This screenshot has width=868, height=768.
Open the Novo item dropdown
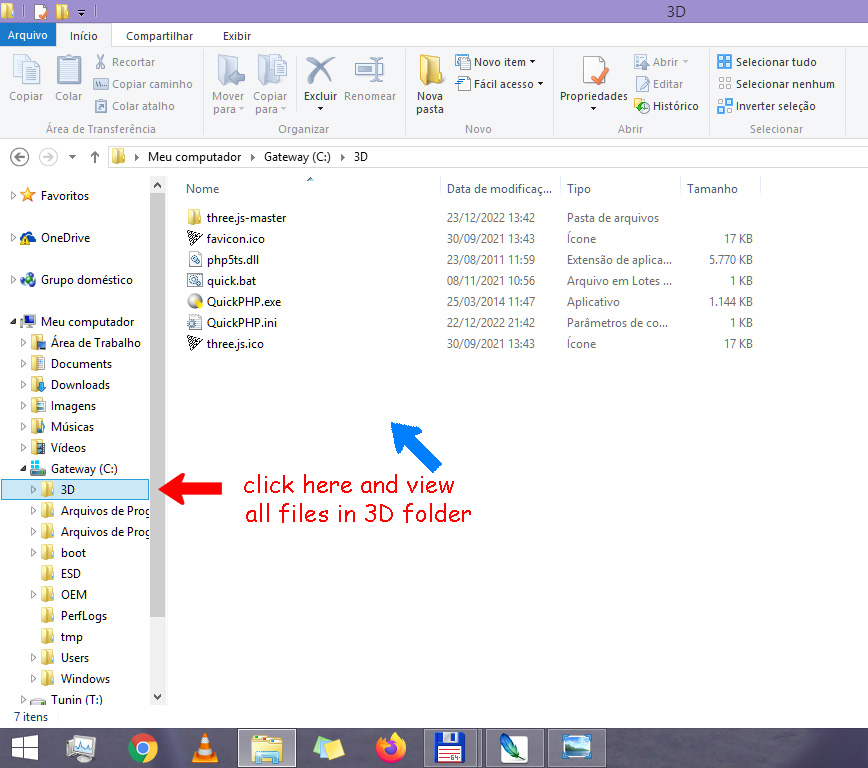(x=496, y=62)
